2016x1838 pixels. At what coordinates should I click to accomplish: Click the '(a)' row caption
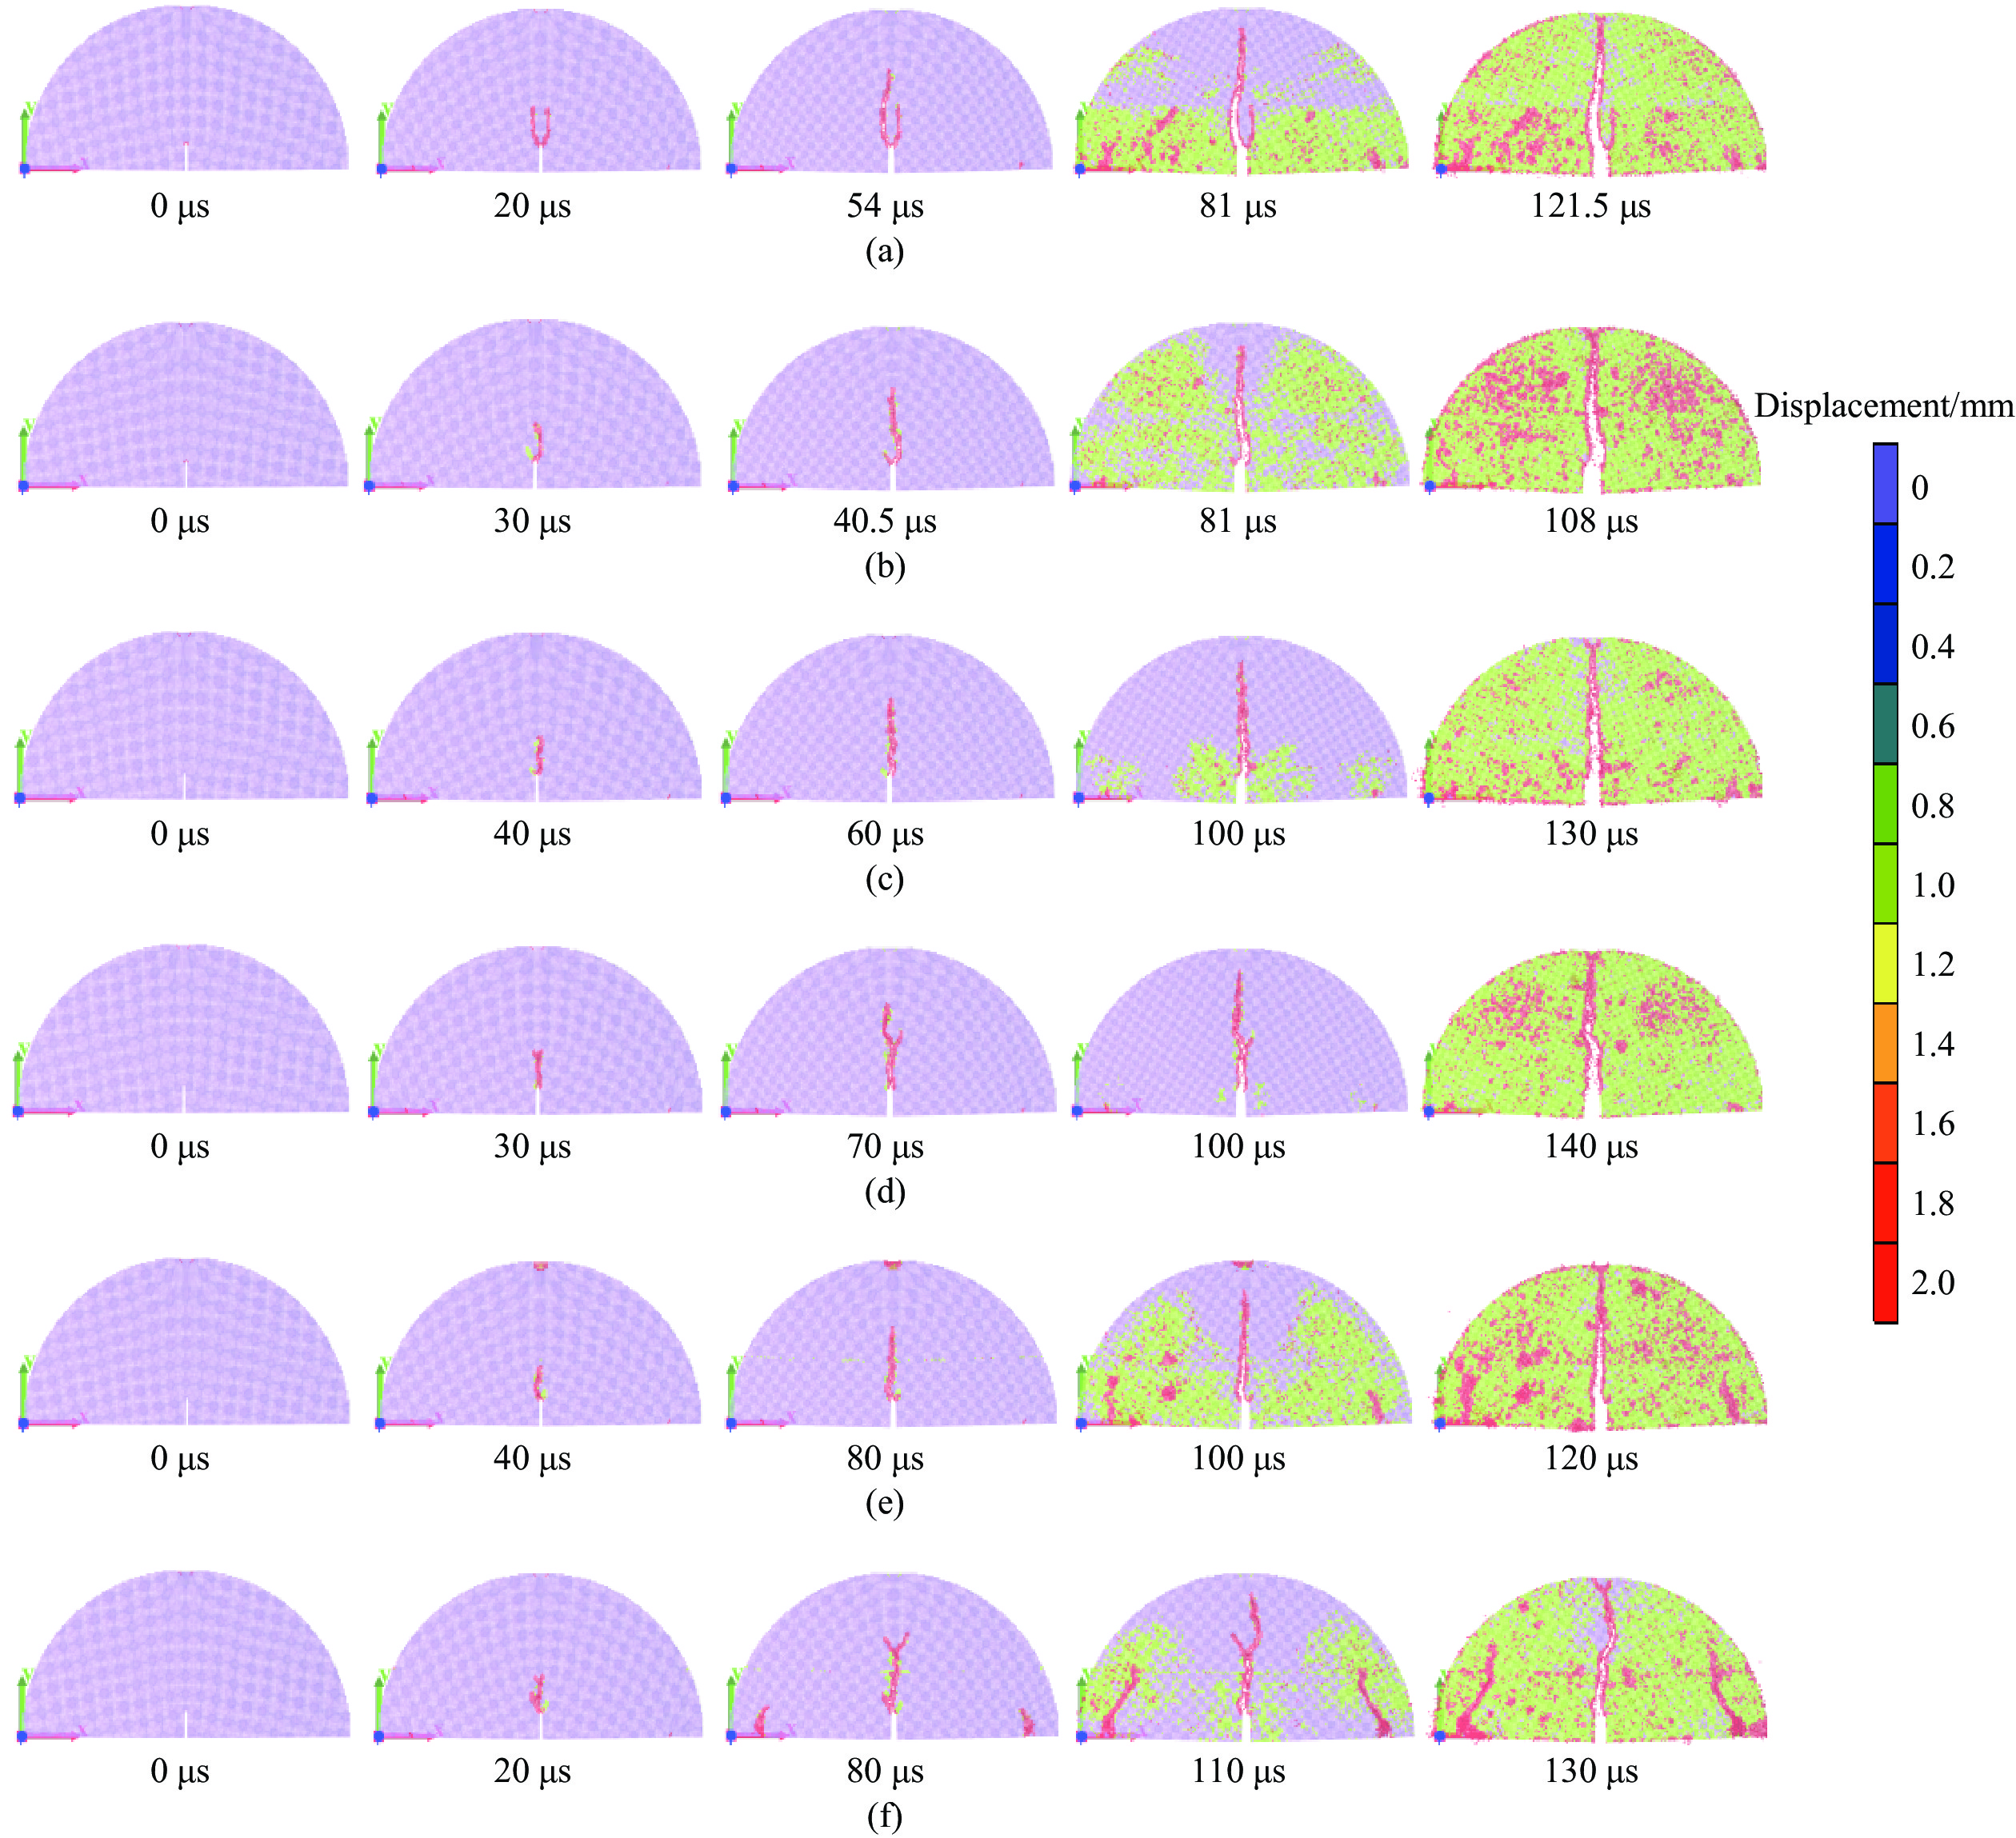click(885, 251)
